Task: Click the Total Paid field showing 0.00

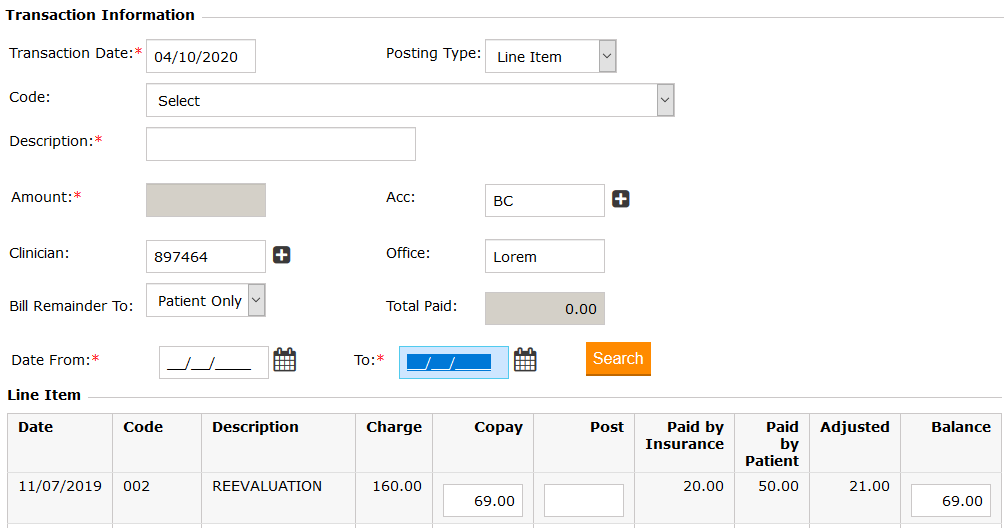Action: pyautogui.click(x=544, y=309)
